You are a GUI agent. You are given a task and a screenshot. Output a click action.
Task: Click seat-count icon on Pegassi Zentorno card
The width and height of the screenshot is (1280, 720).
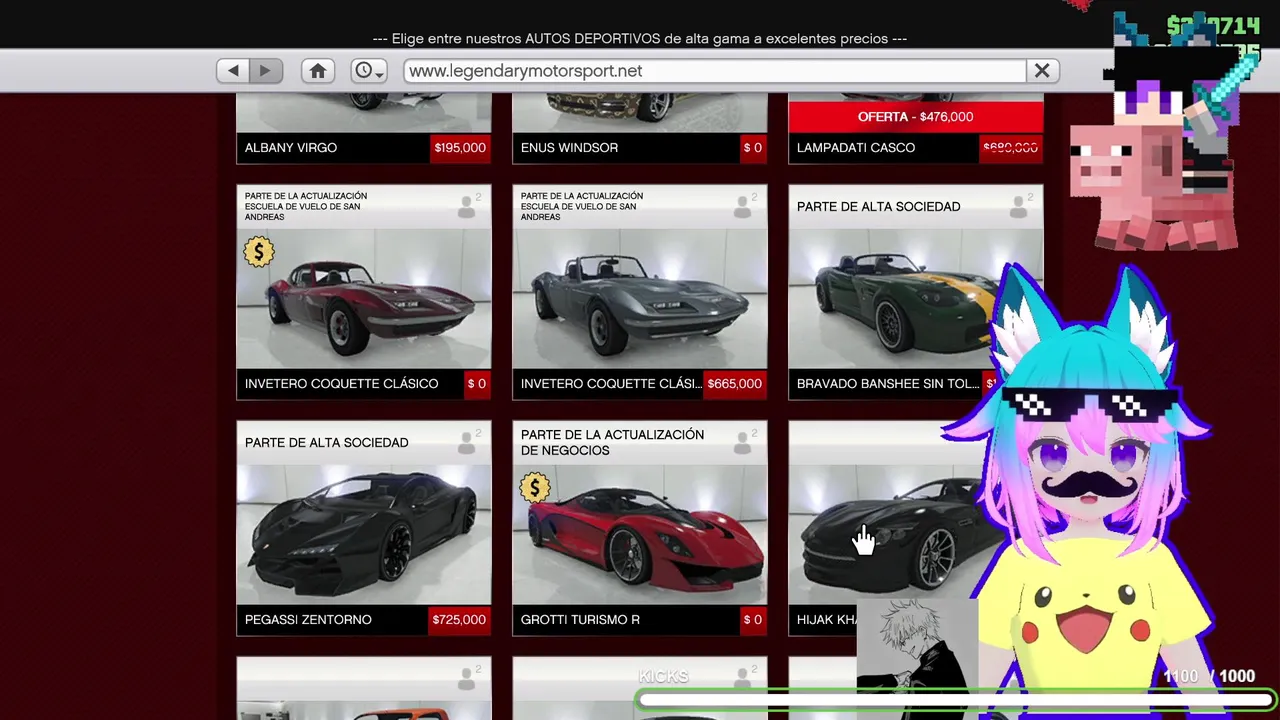click(467, 442)
